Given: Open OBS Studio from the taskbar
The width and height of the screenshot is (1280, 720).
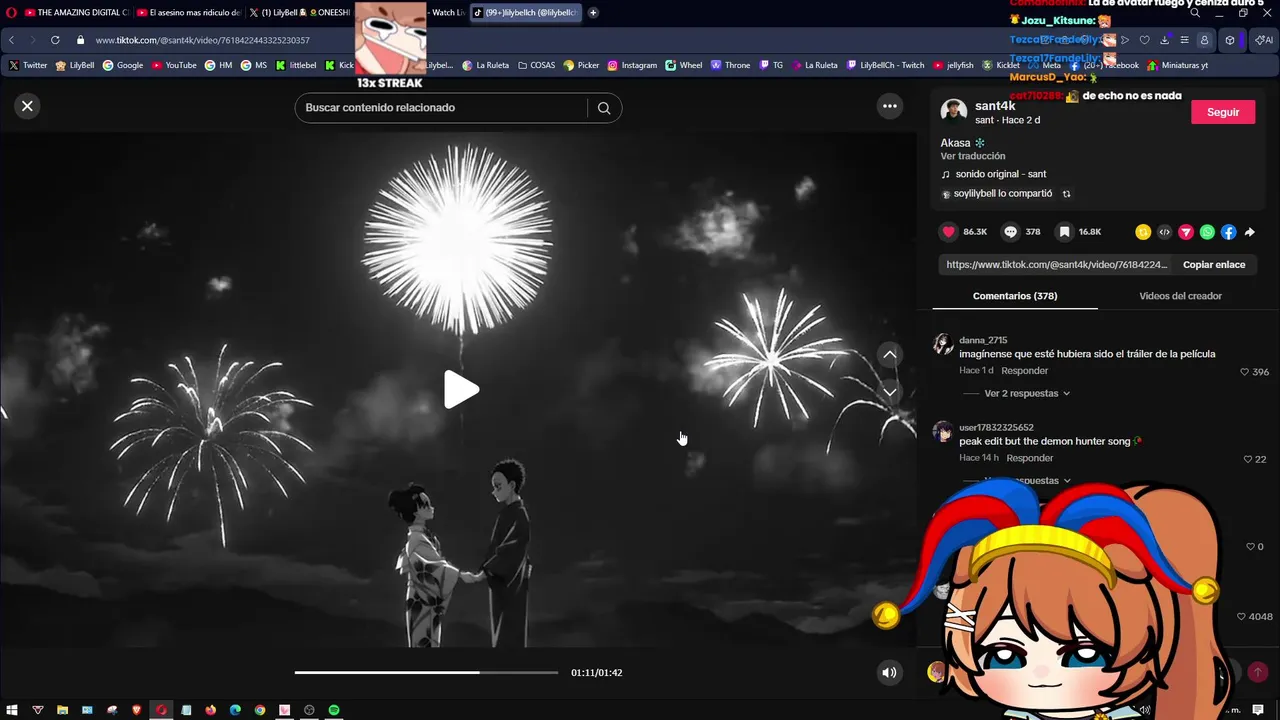Looking at the screenshot, I should coord(309,710).
